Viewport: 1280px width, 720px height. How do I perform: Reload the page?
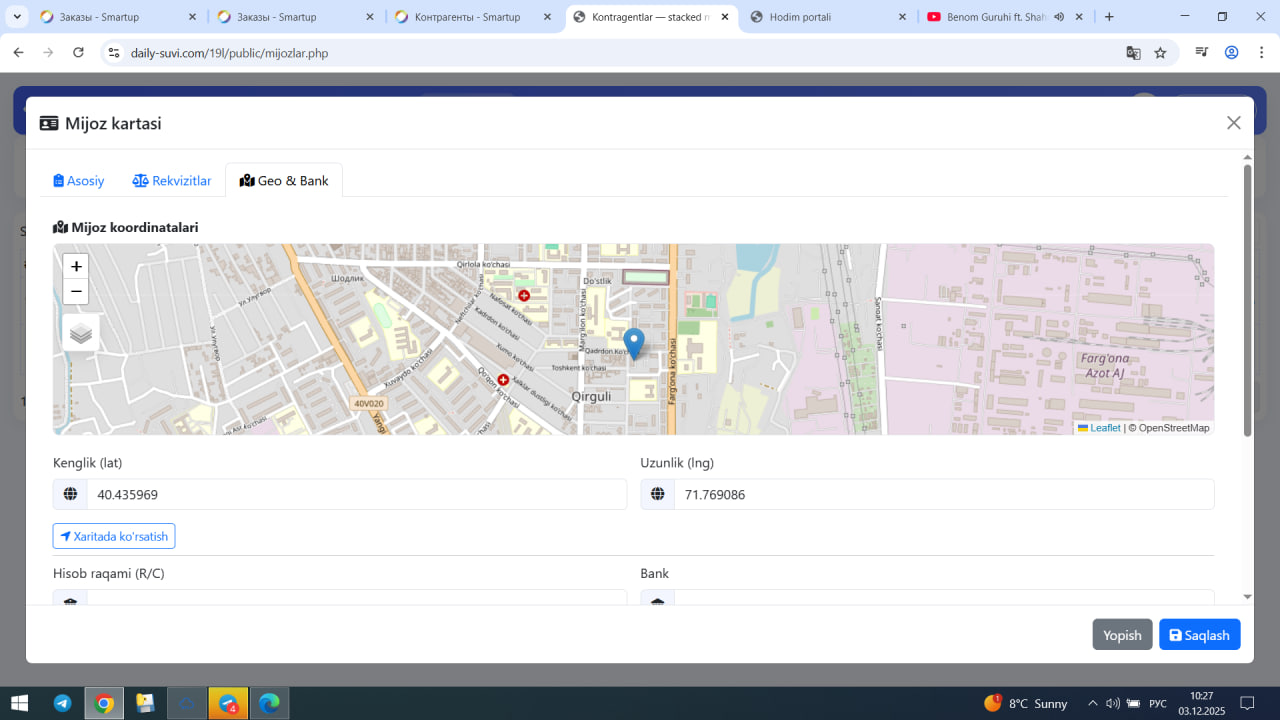tap(78, 53)
